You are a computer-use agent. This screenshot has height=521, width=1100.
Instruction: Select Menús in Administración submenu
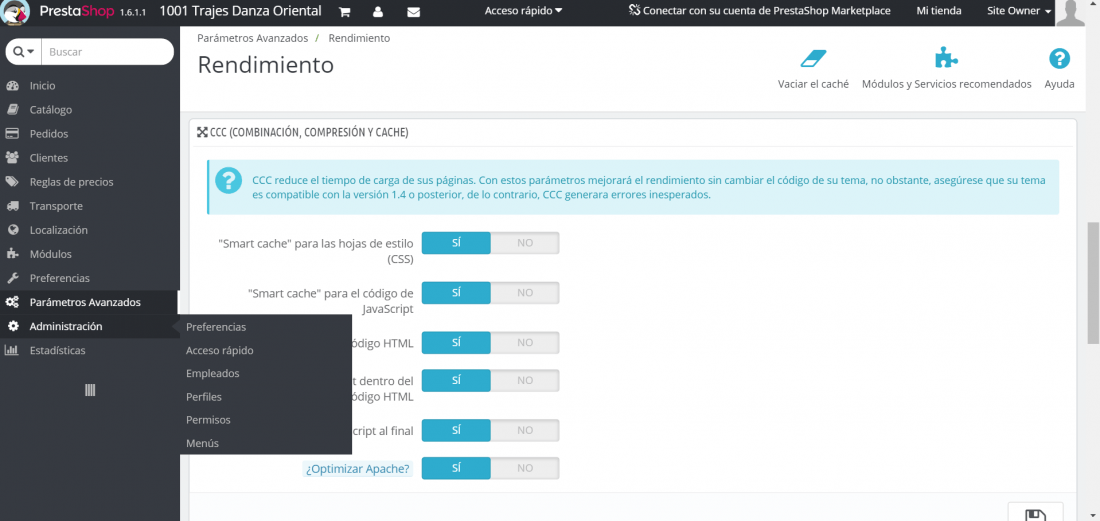202,442
